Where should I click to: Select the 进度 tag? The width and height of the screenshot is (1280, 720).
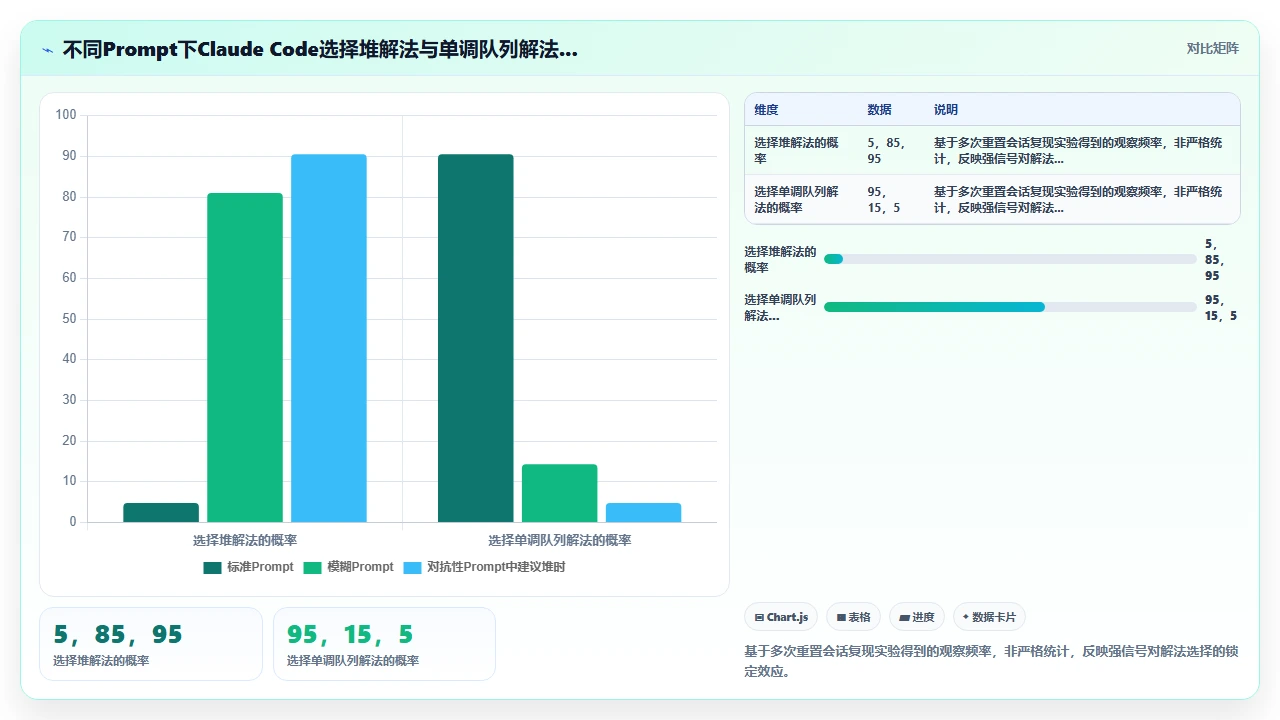[x=917, y=617]
